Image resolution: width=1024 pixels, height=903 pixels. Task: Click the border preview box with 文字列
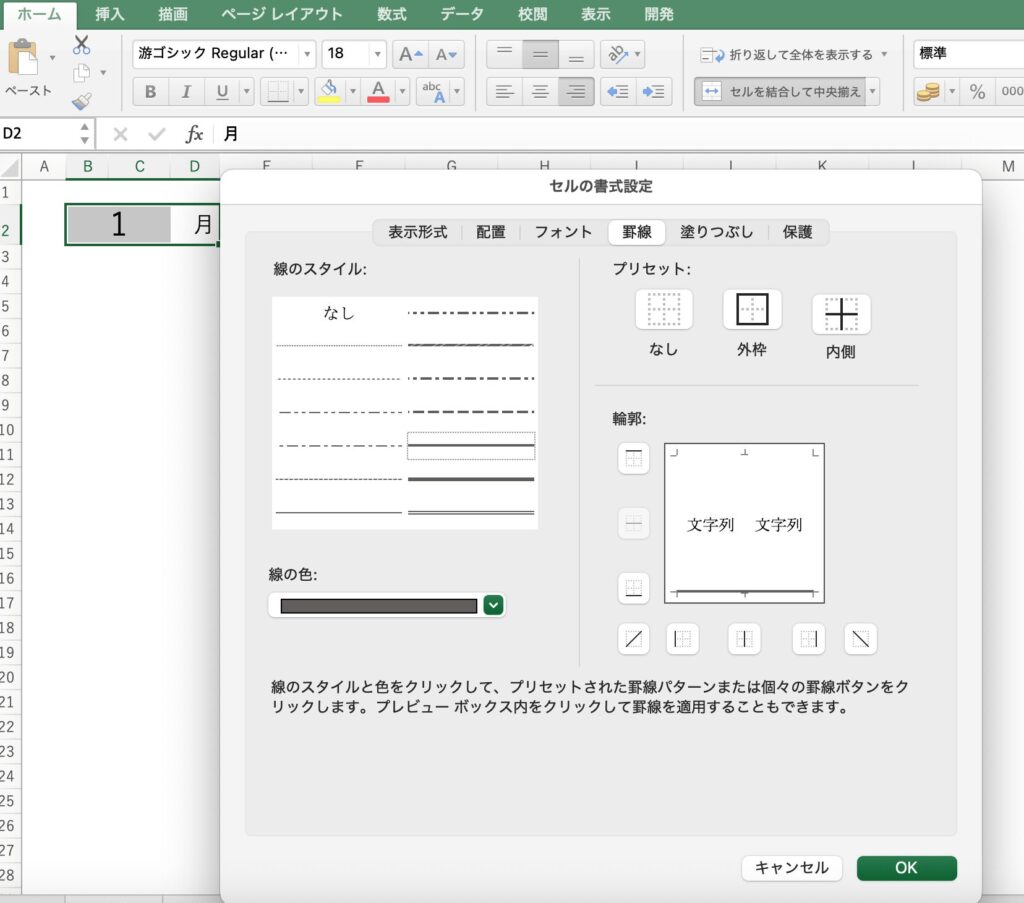click(744, 523)
